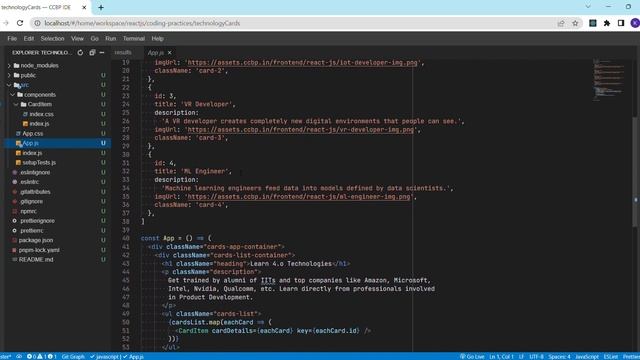Click the dark square extension icon
This screenshot has height=360, width=640.
pyautogui.click(x=593, y=23)
